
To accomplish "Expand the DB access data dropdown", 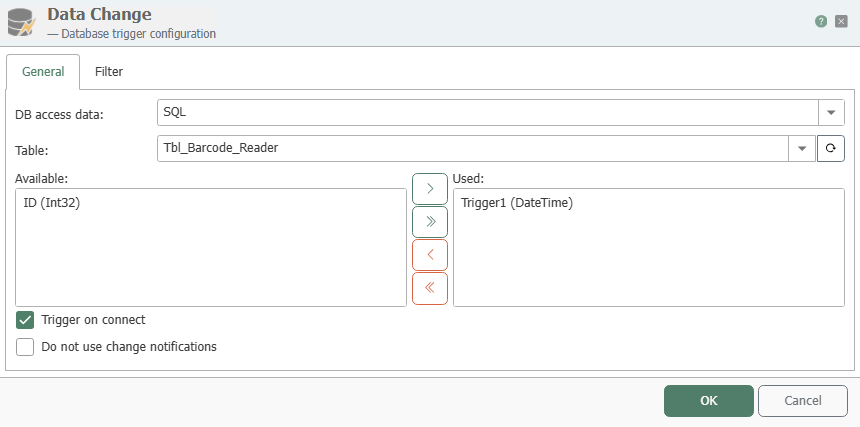I will 831,112.
